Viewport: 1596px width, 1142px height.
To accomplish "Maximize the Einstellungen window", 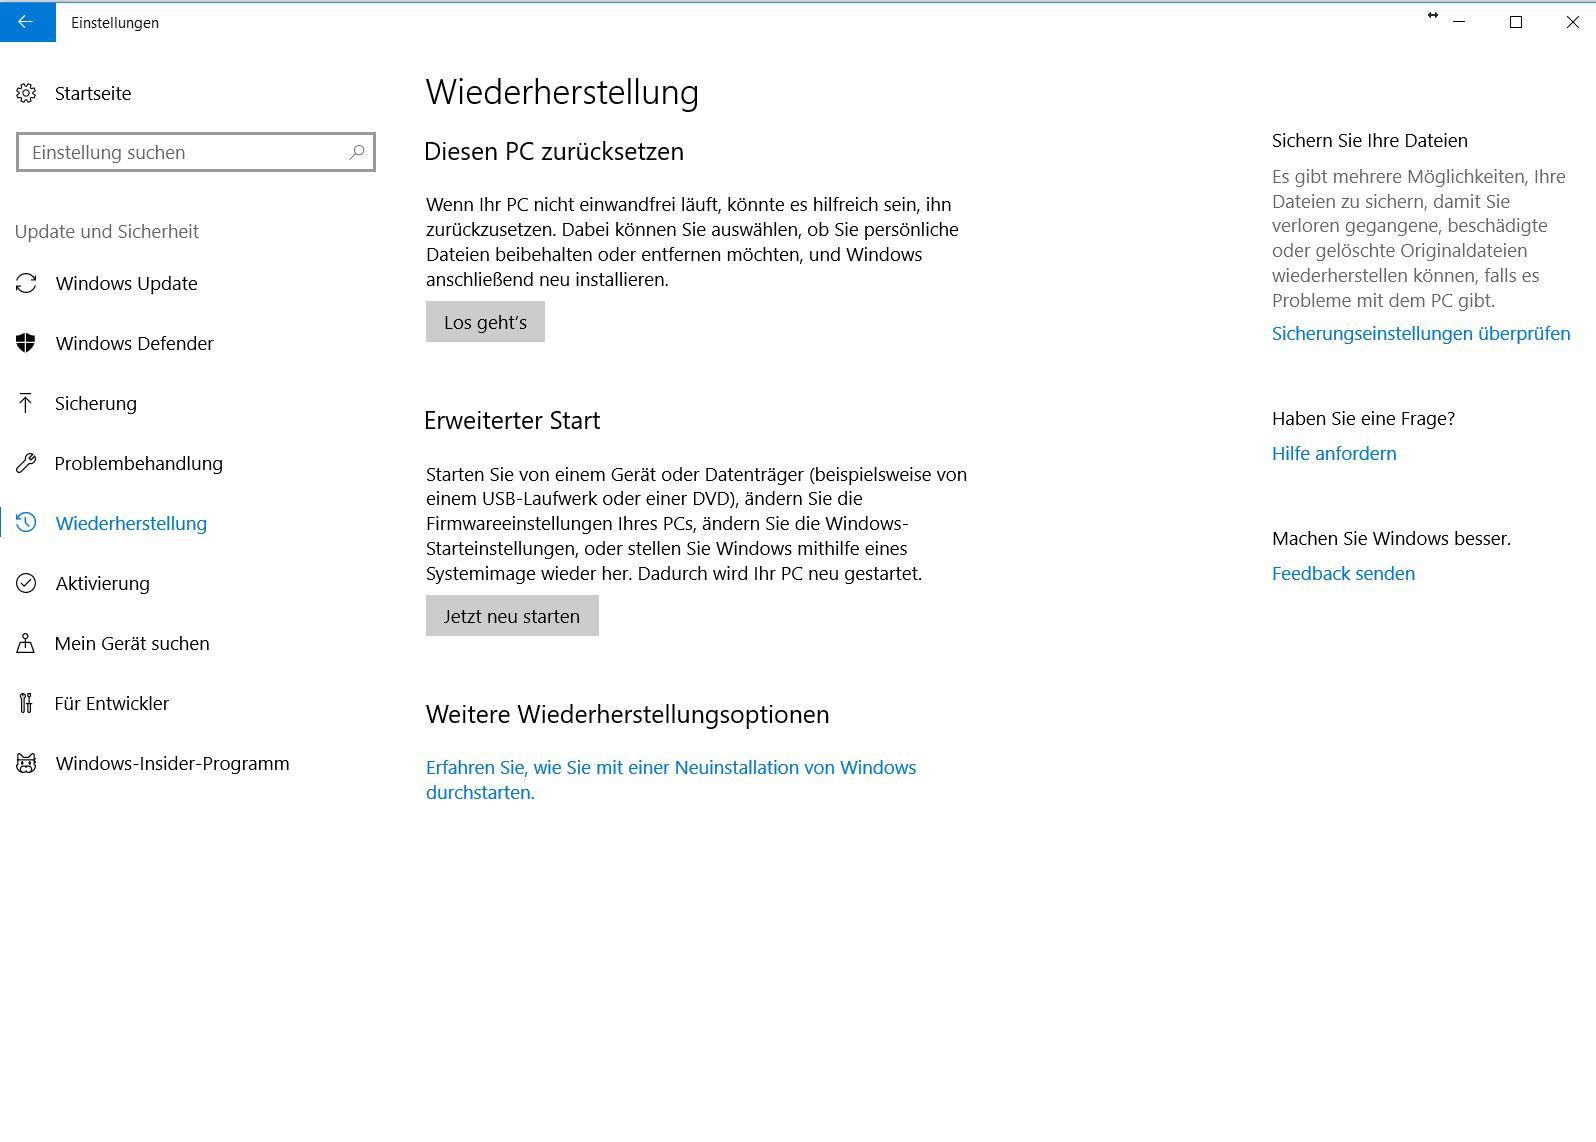I will (1516, 22).
